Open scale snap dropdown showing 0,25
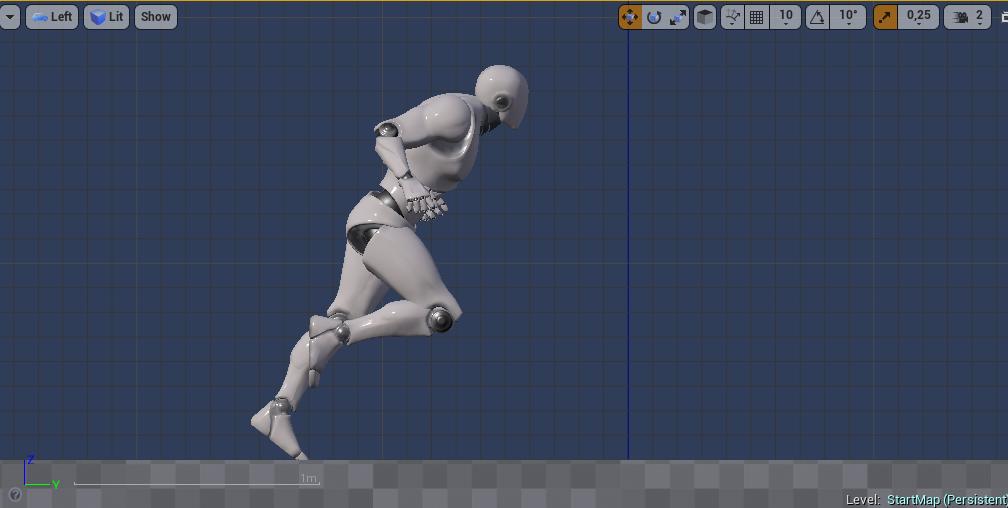Image resolution: width=1008 pixels, height=508 pixels. pyautogui.click(x=919, y=17)
